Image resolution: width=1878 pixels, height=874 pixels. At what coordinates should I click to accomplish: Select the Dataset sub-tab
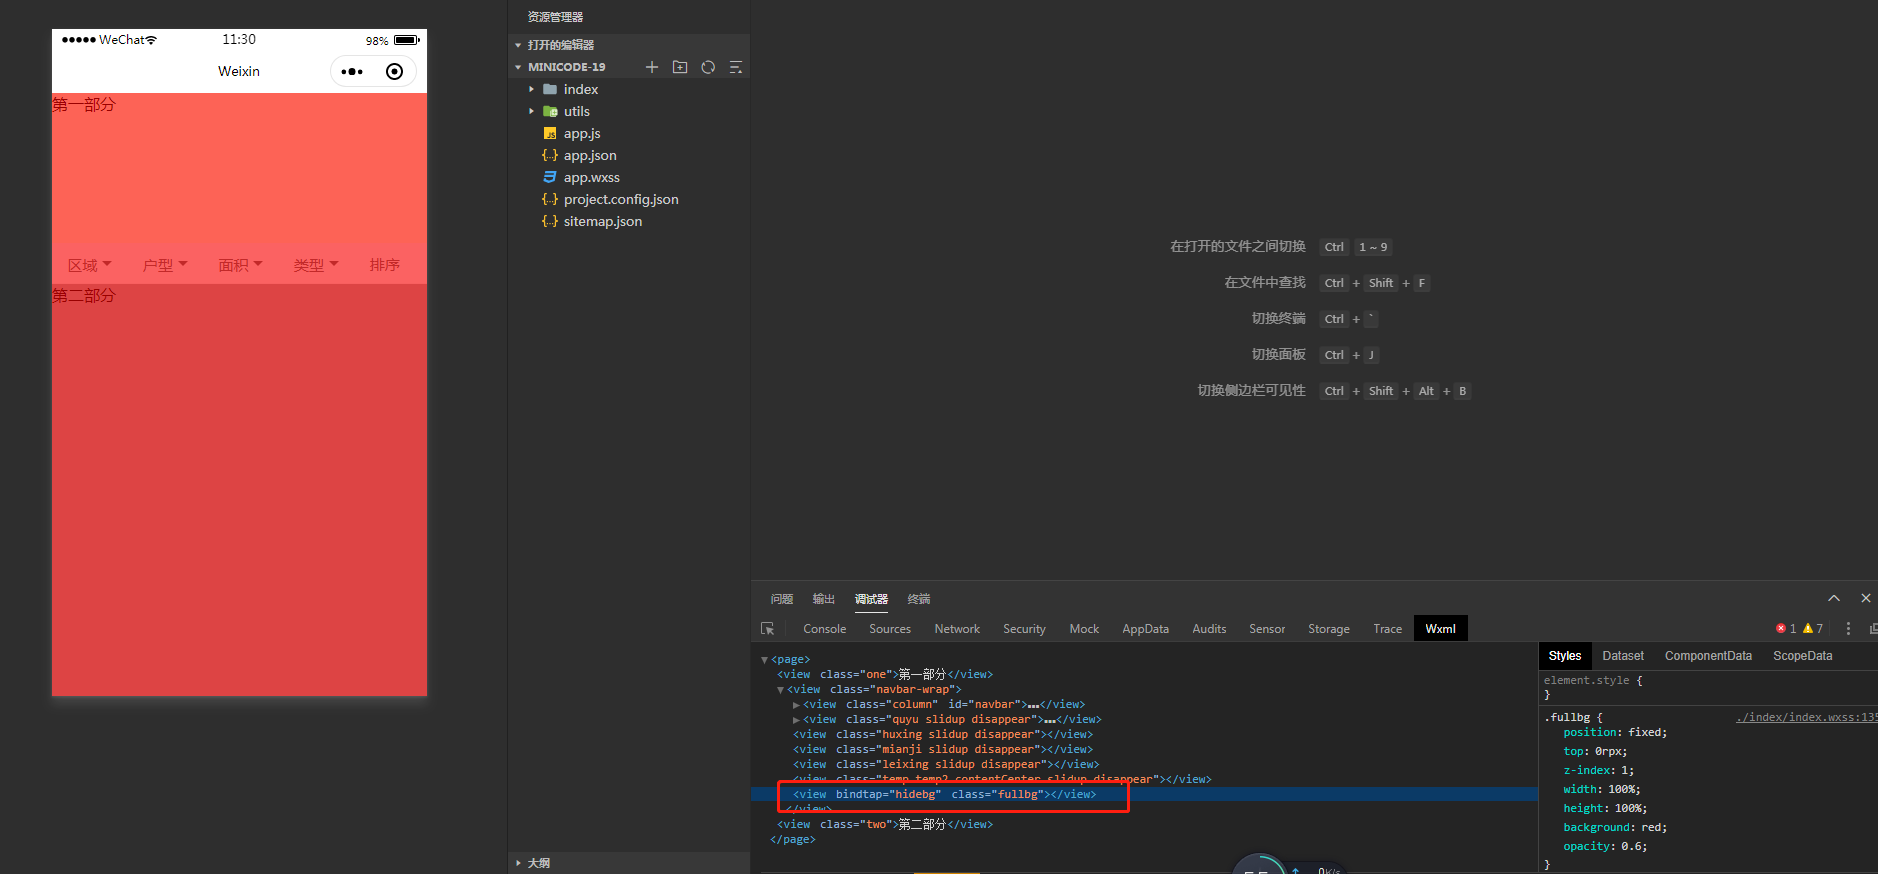click(x=1623, y=656)
